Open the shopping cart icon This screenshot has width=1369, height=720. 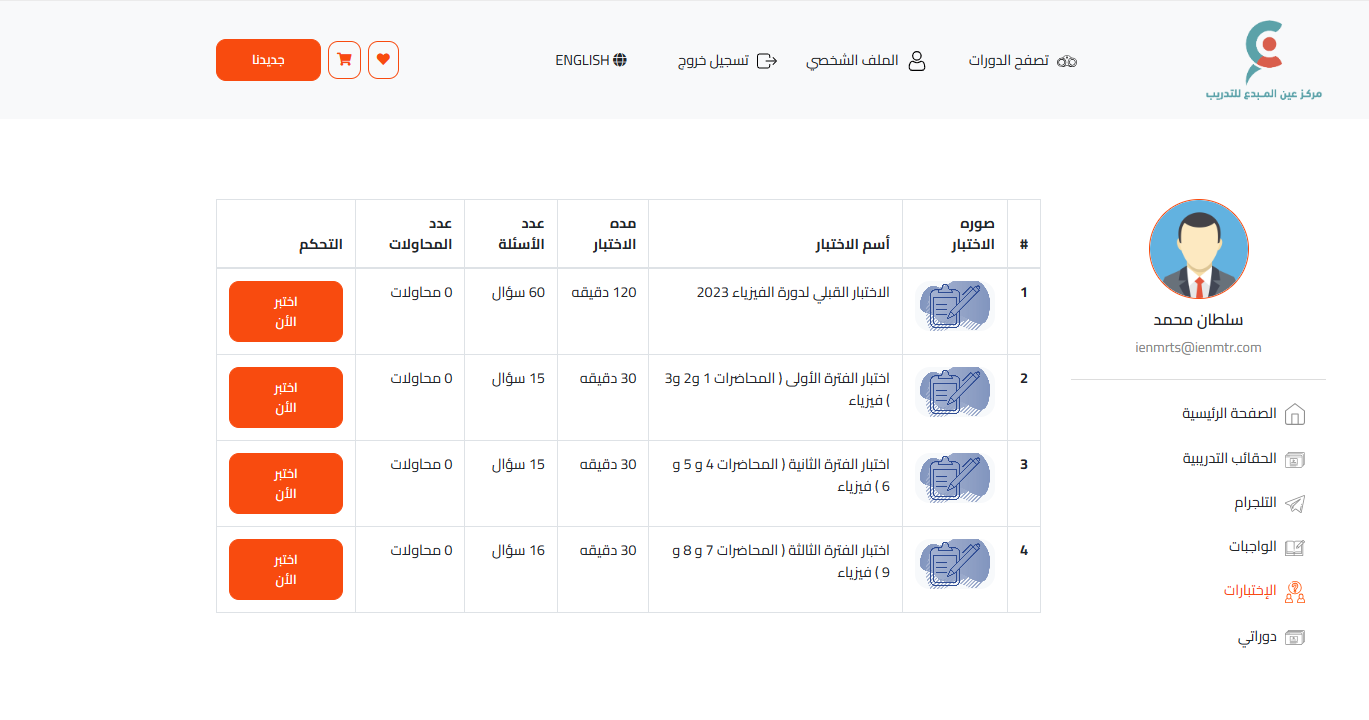(x=344, y=60)
